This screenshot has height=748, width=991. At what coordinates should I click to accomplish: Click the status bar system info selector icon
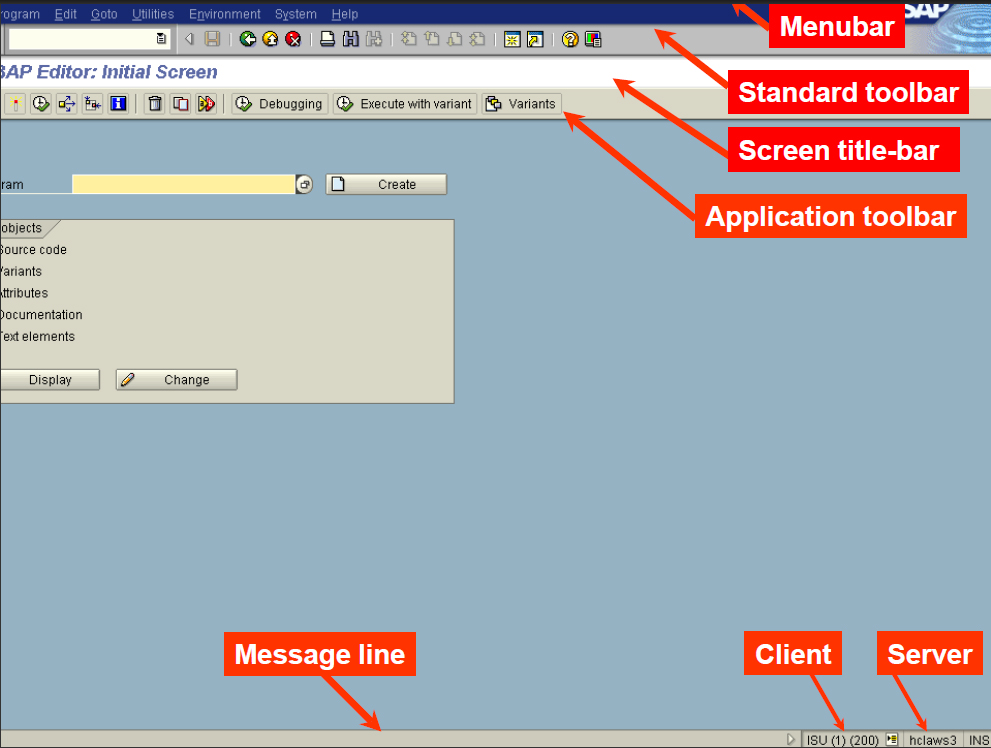click(892, 739)
